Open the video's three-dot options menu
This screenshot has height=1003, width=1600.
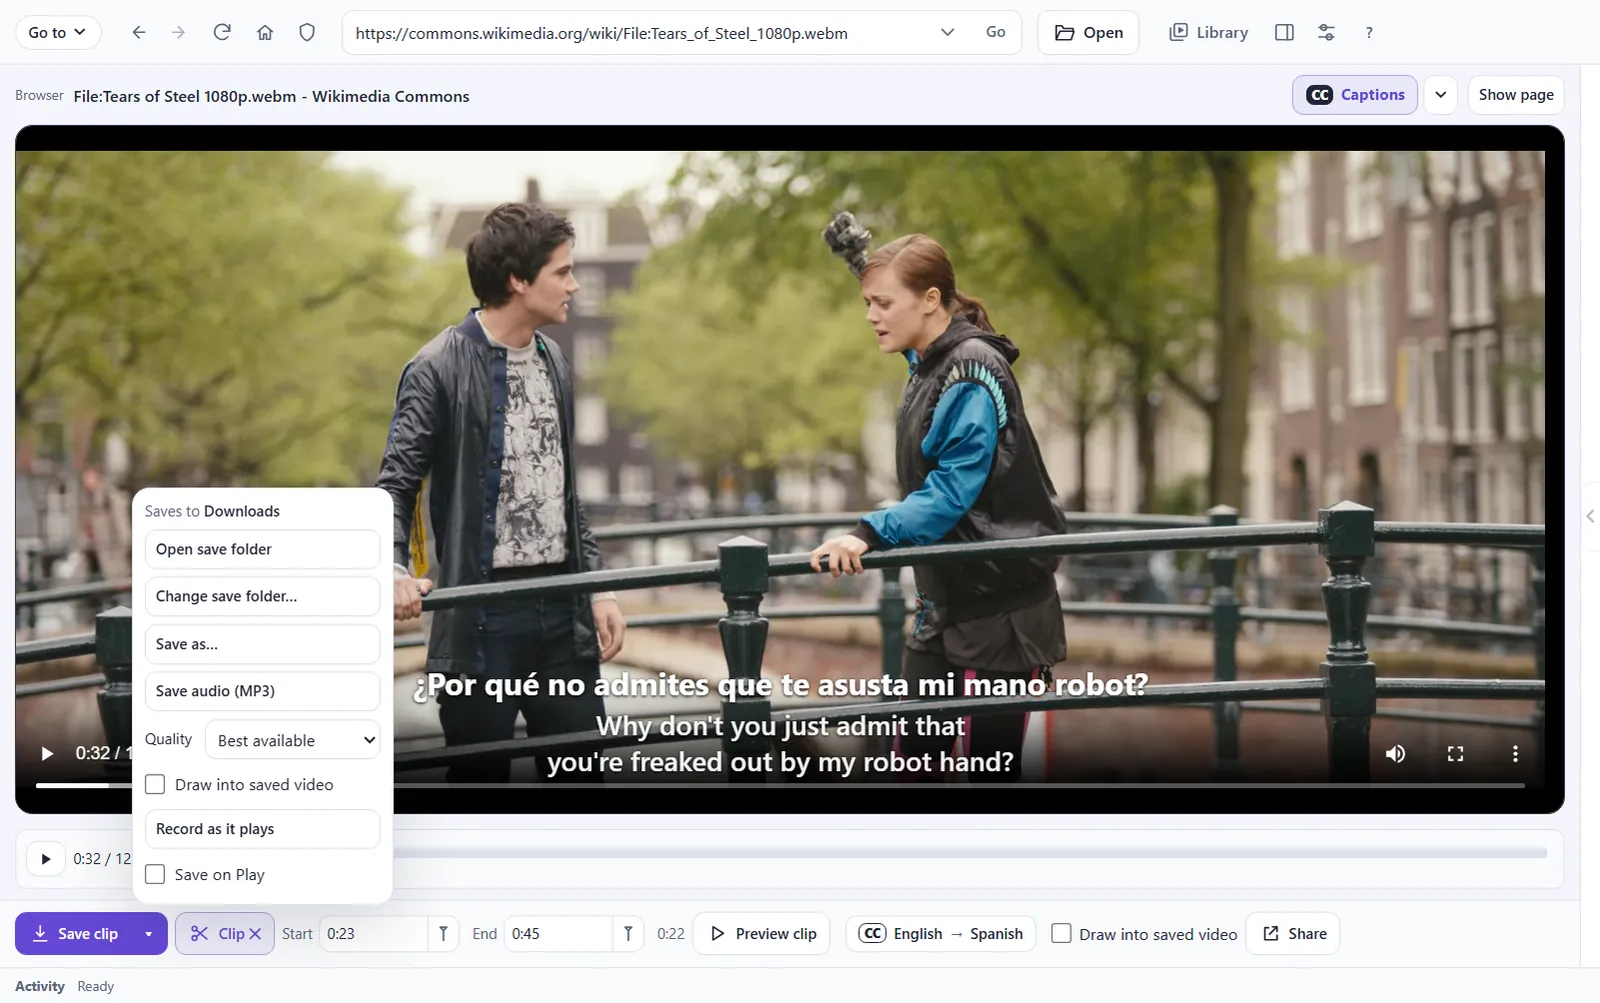coord(1515,753)
